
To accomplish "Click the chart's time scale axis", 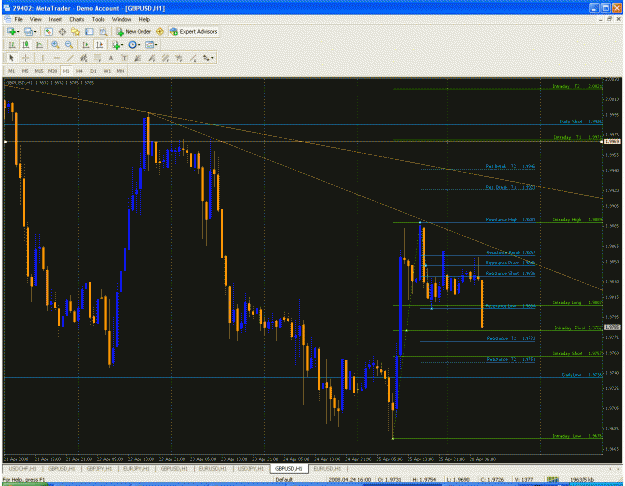I will click(303, 459).
